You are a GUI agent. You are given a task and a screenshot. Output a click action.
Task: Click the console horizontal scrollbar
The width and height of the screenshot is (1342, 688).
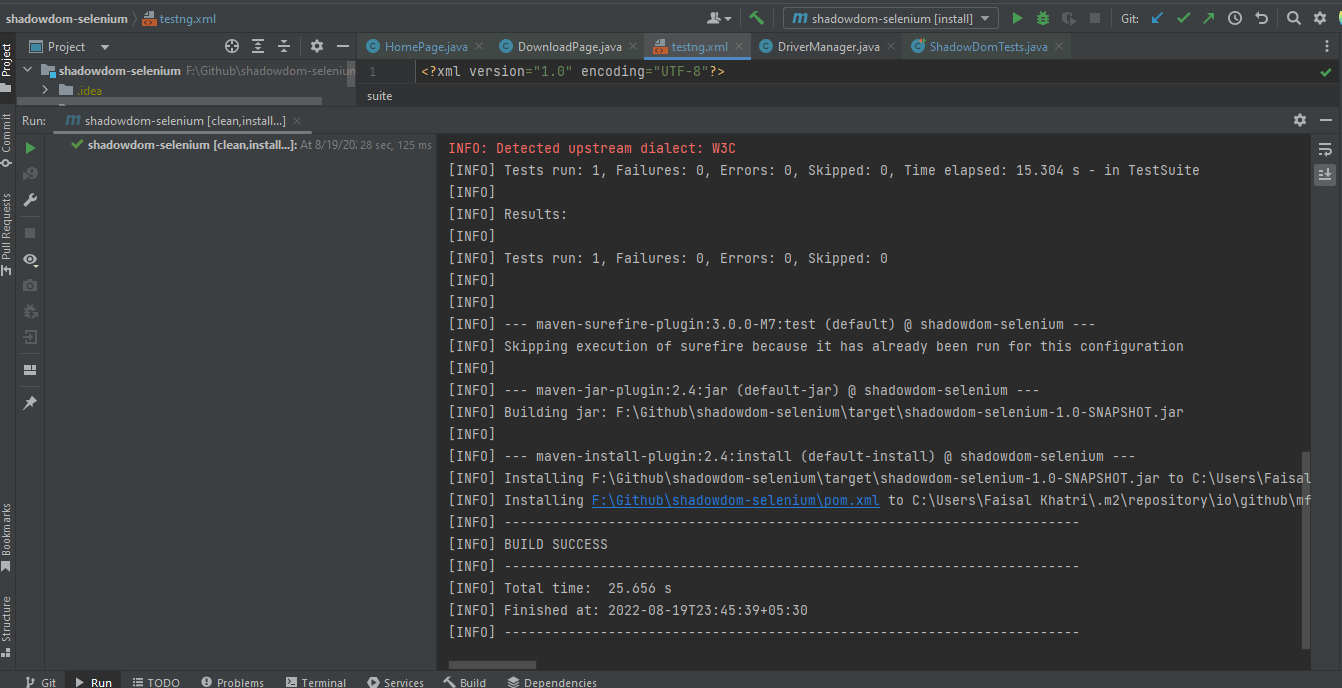[492, 665]
